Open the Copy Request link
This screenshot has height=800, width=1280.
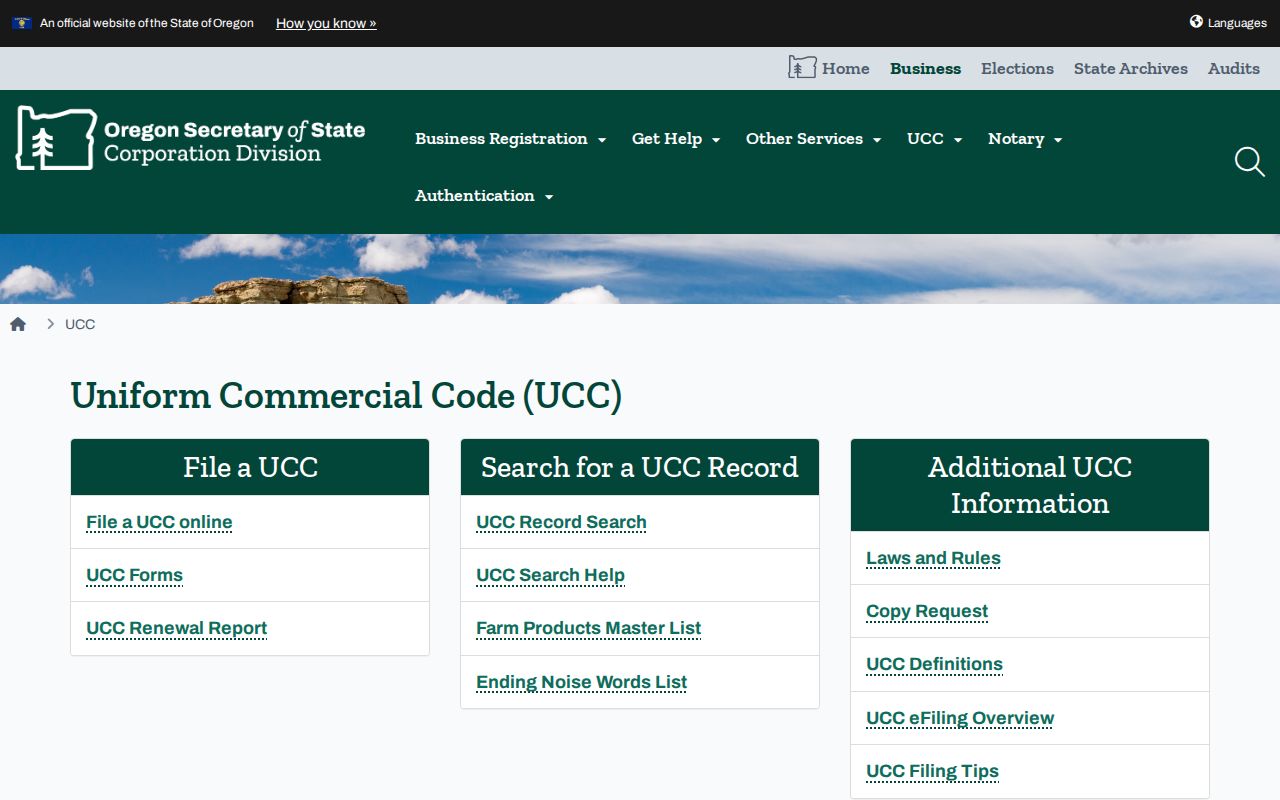pos(927,611)
